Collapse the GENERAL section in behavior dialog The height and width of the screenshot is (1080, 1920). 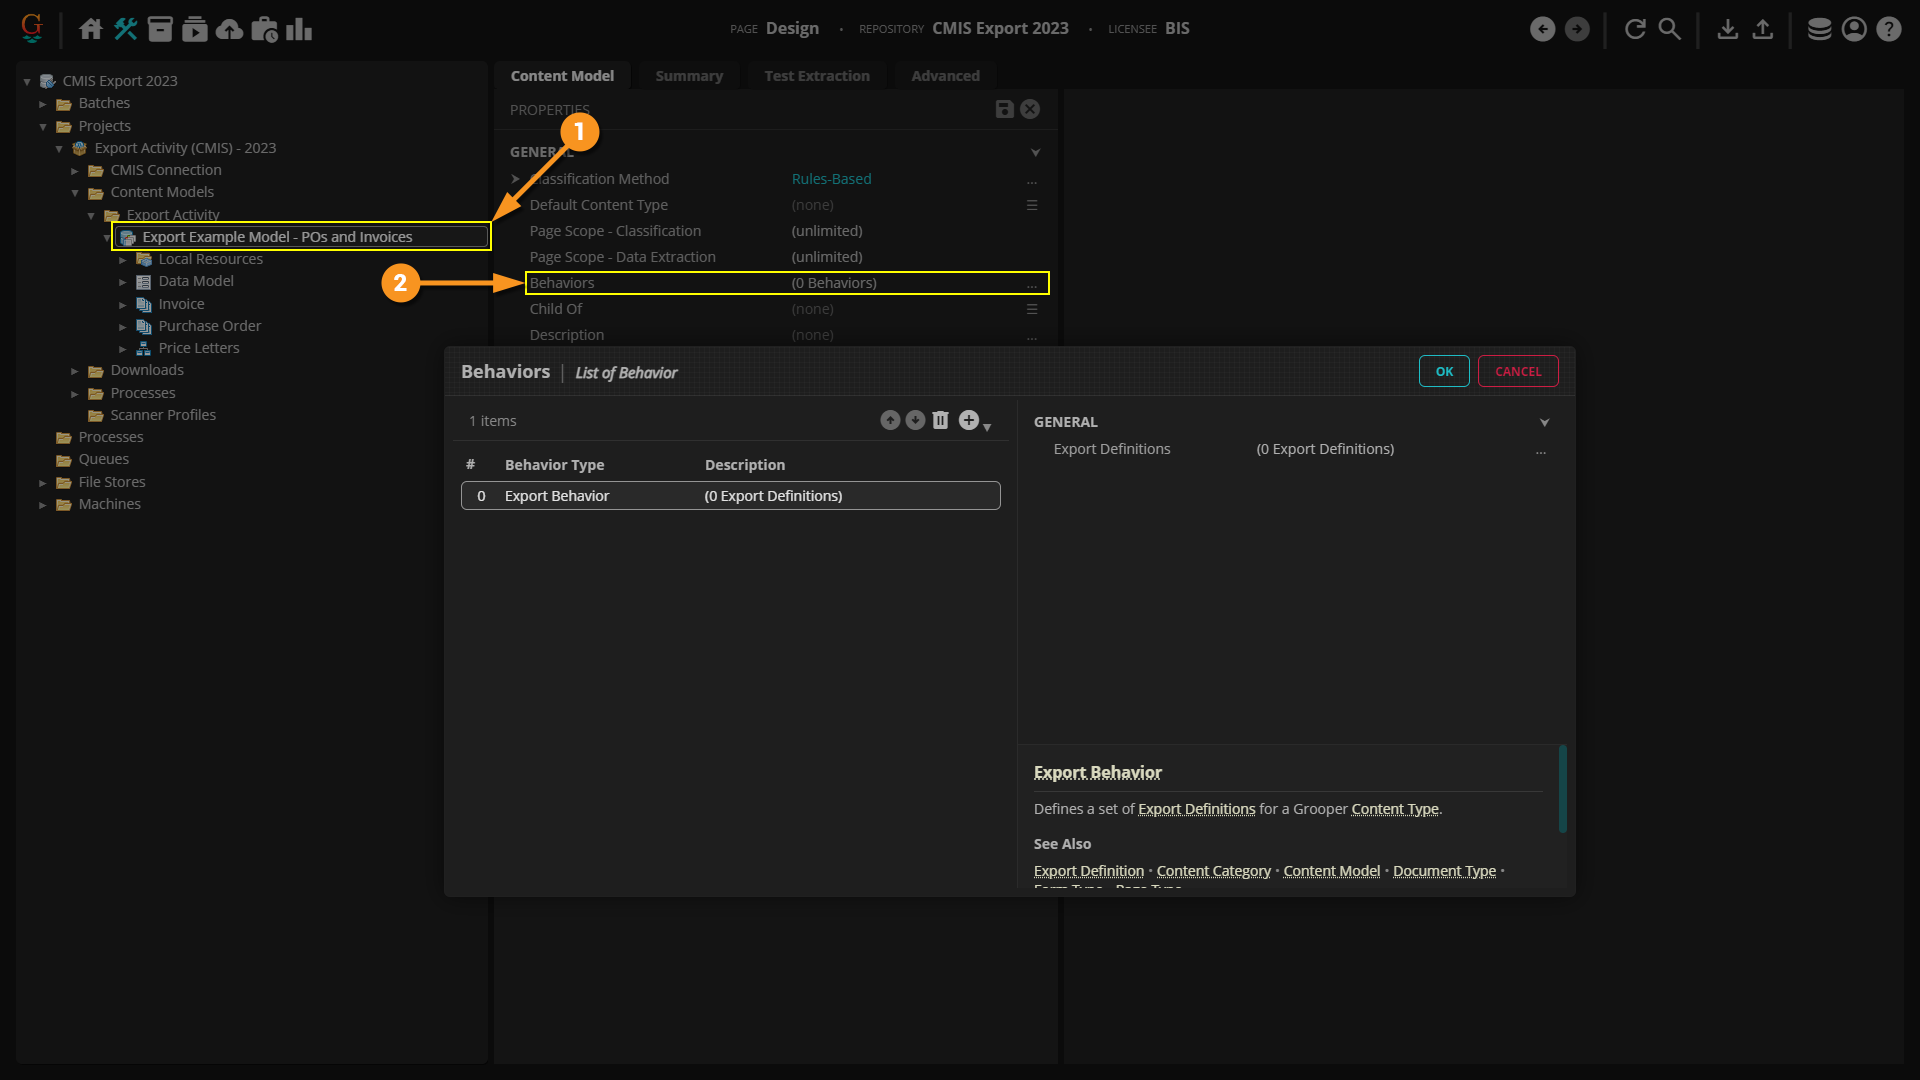[x=1544, y=422]
